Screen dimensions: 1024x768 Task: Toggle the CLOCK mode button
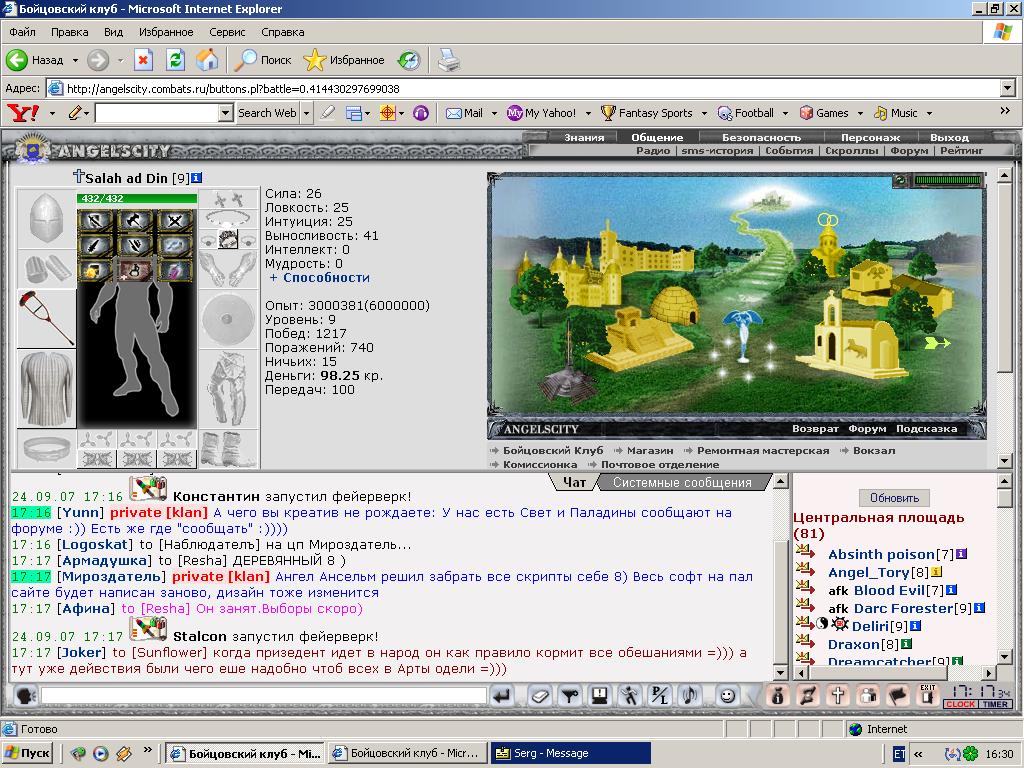[x=961, y=704]
